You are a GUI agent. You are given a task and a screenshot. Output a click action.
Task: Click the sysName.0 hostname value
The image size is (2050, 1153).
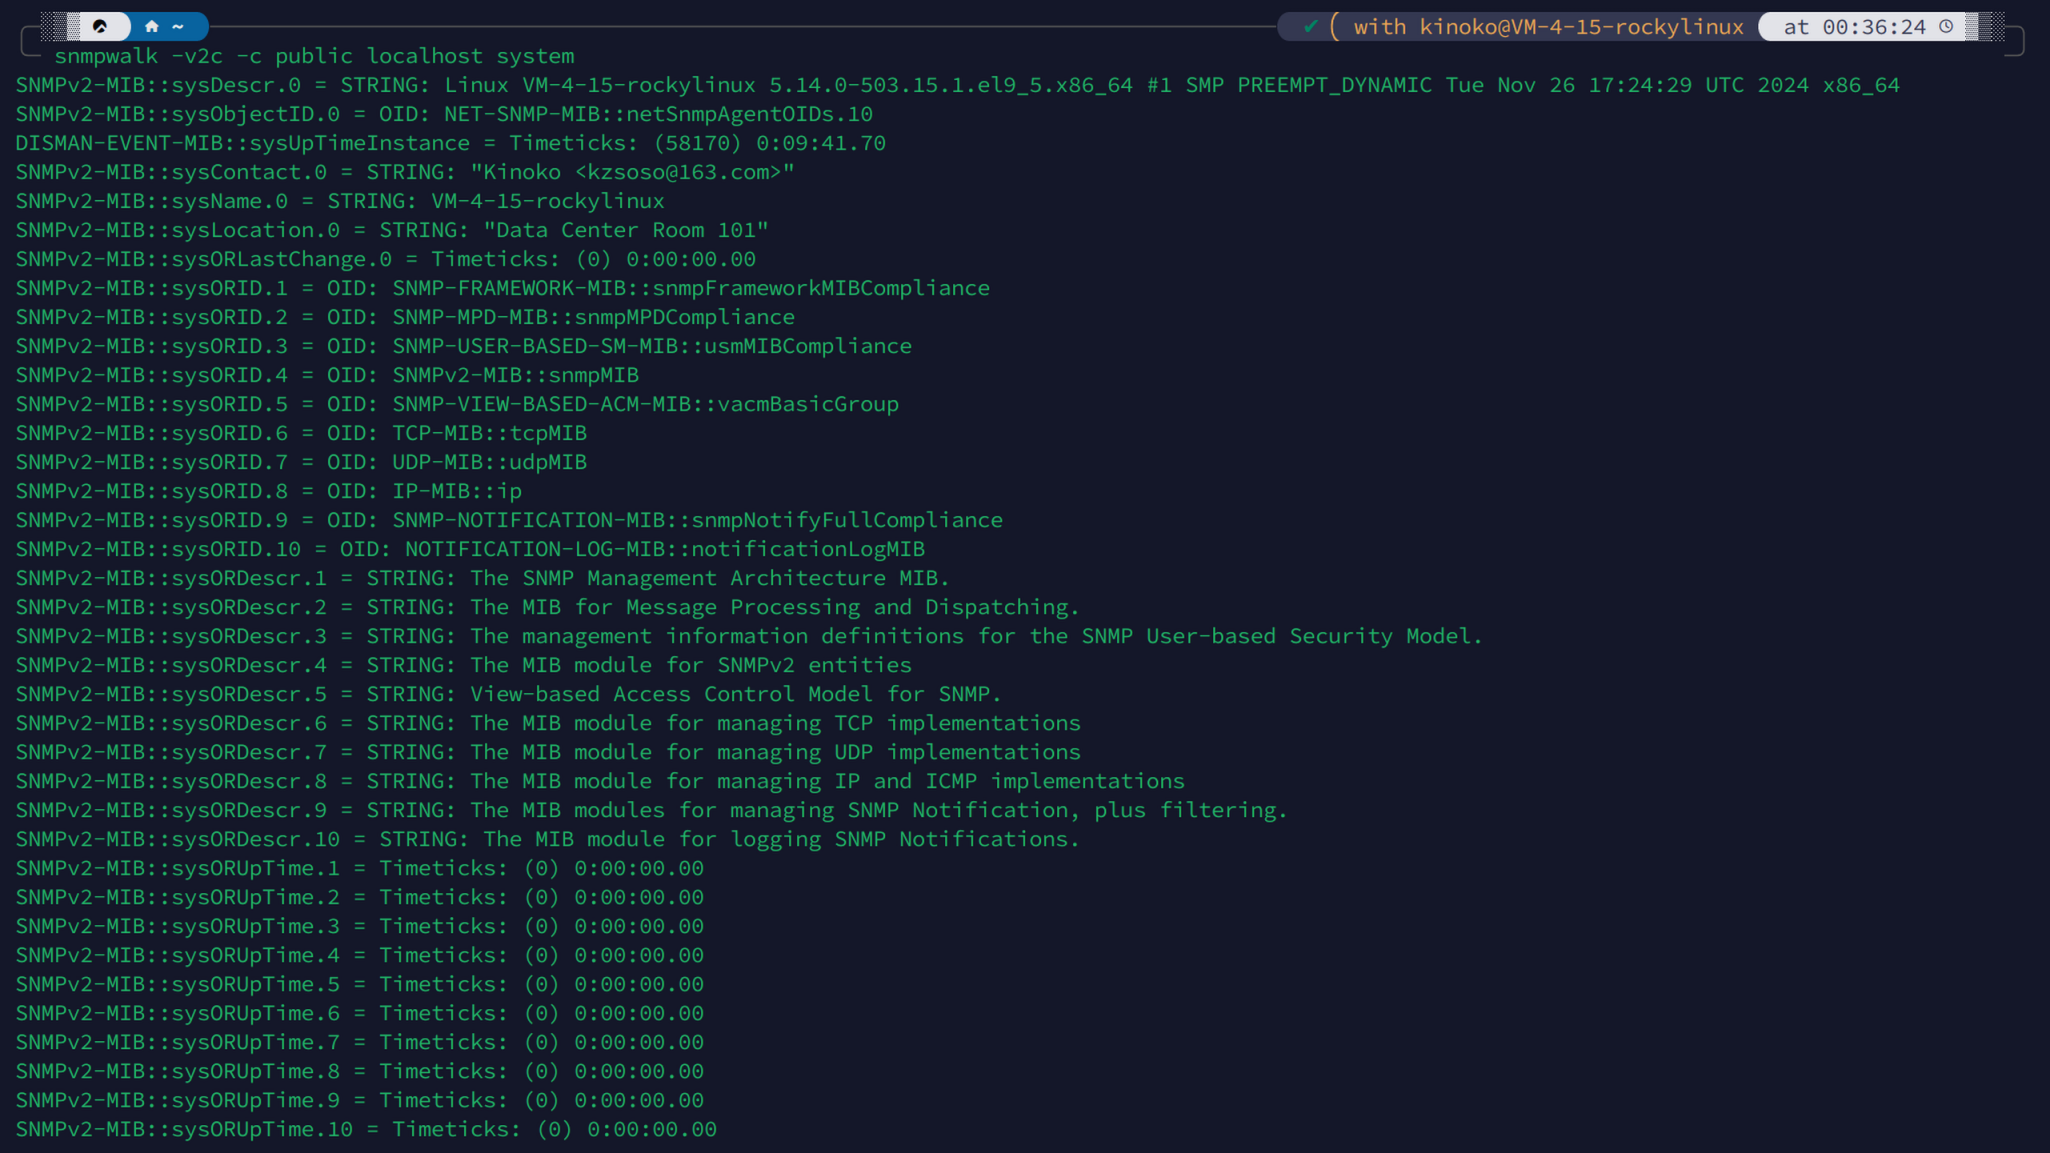(x=547, y=201)
